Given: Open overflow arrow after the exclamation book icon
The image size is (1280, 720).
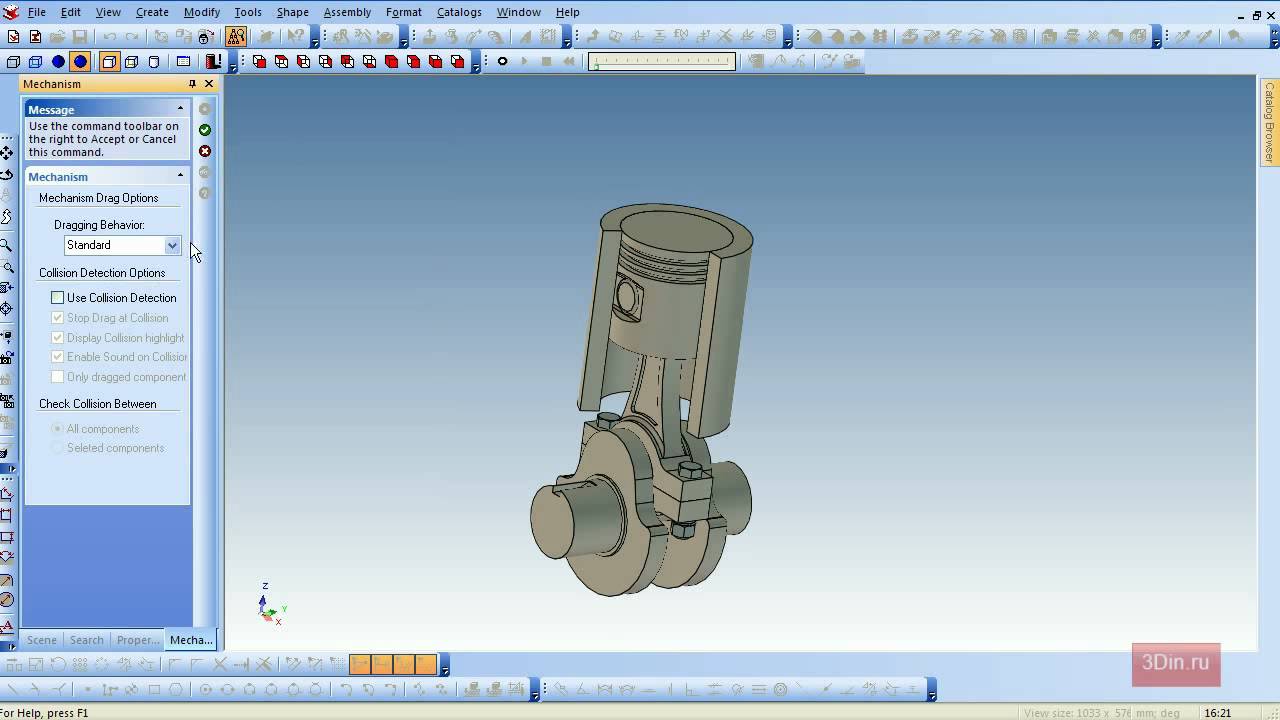Looking at the screenshot, I should point(232,62).
